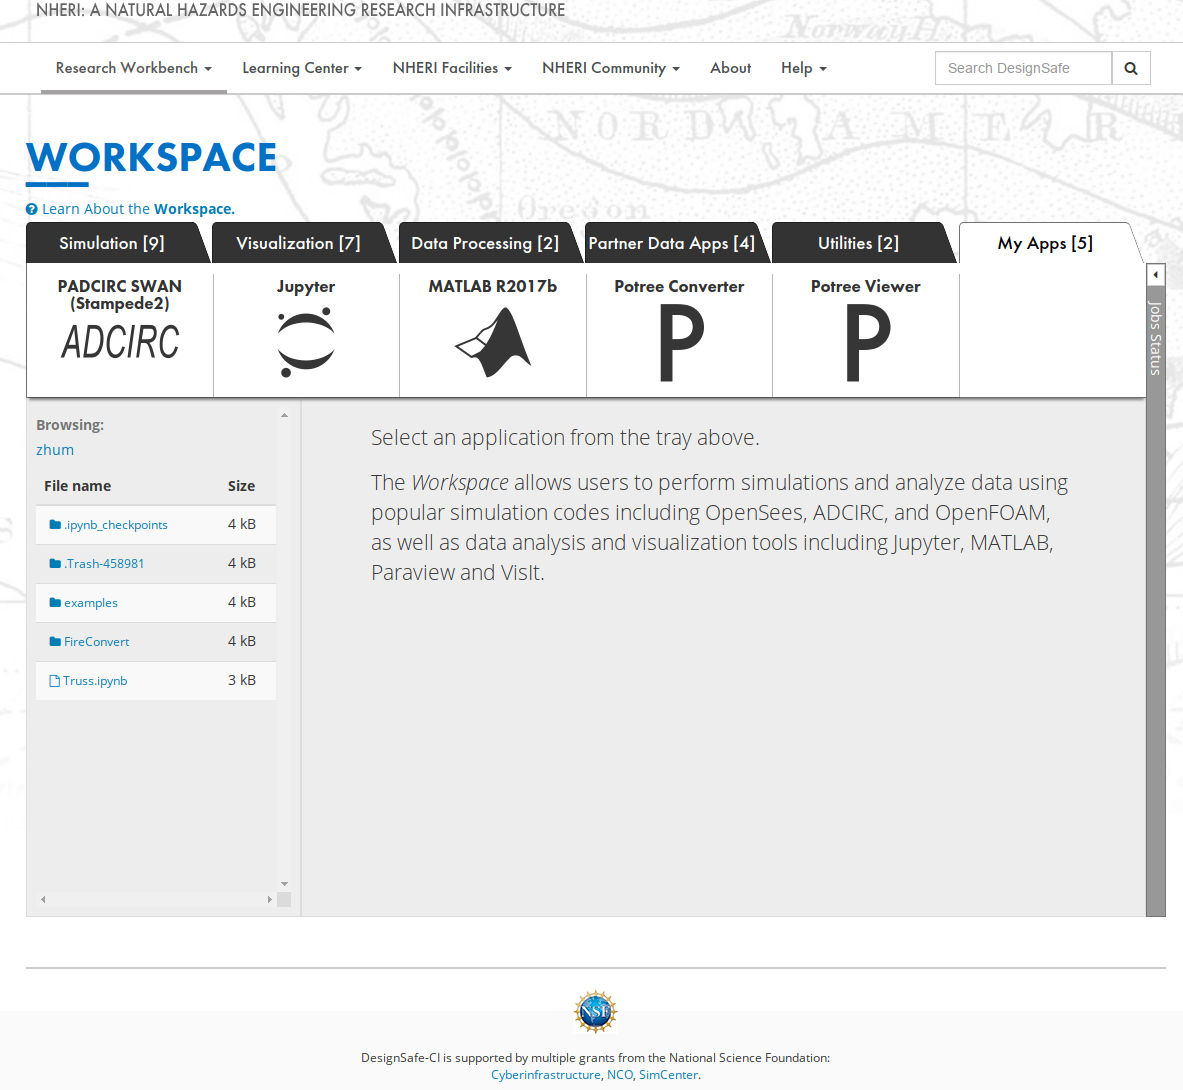The width and height of the screenshot is (1183, 1090).
Task: Click the .Trash-458981 folder icon
Action: (55, 563)
